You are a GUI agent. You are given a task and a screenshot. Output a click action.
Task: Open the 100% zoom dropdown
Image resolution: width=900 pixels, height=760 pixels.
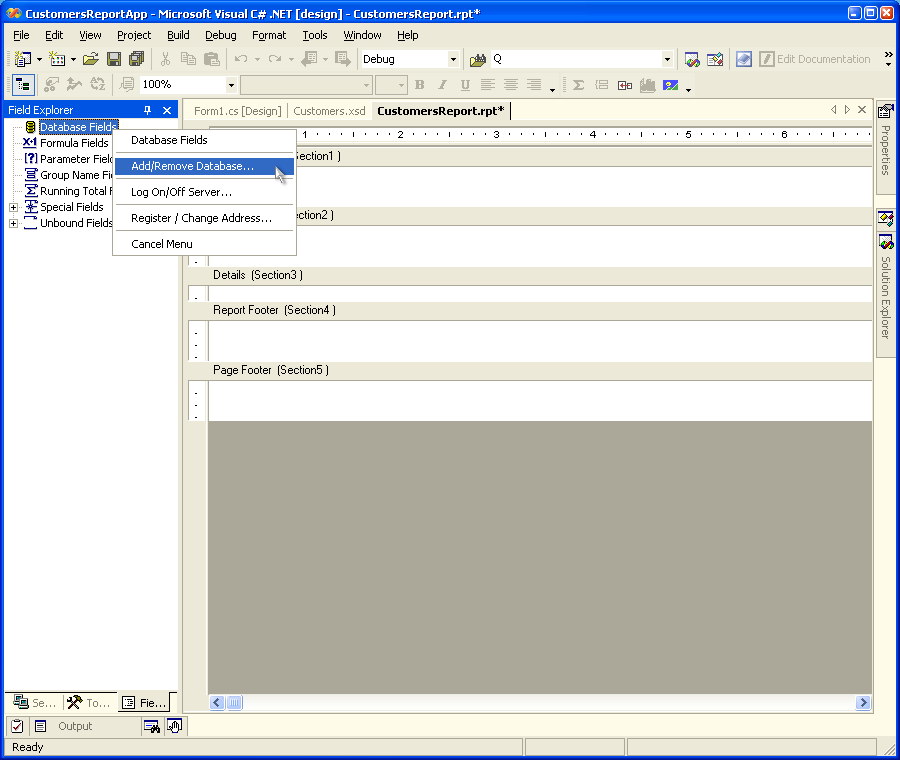pos(231,85)
